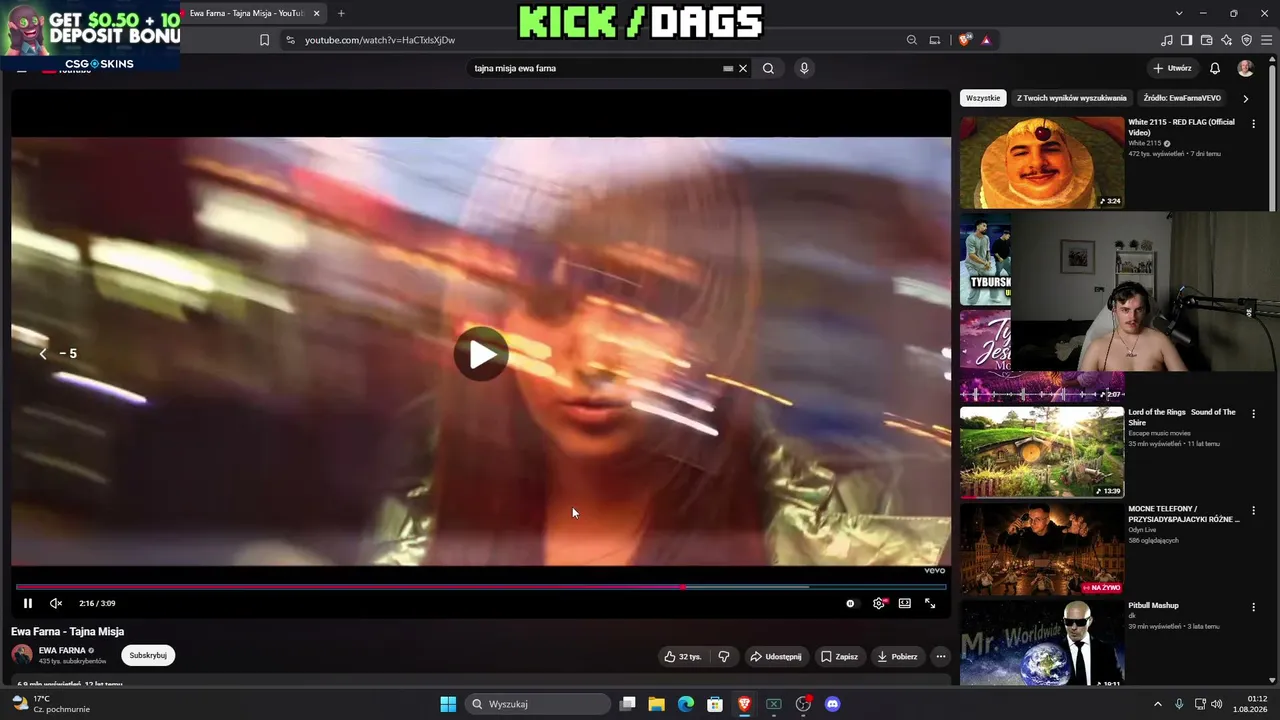
Task: Dislike the video with thumbs down
Action: (x=724, y=656)
